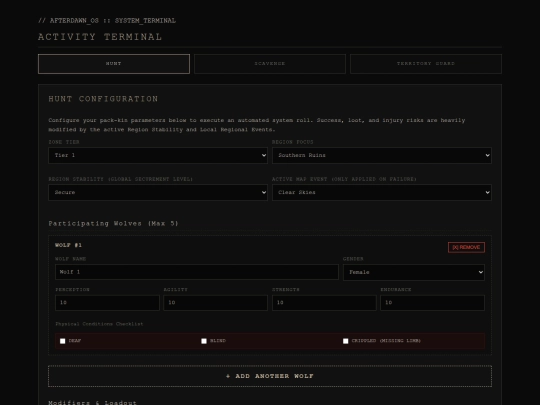Select the Territory Guard tab
Screen dimensions: 540x405
426,64
